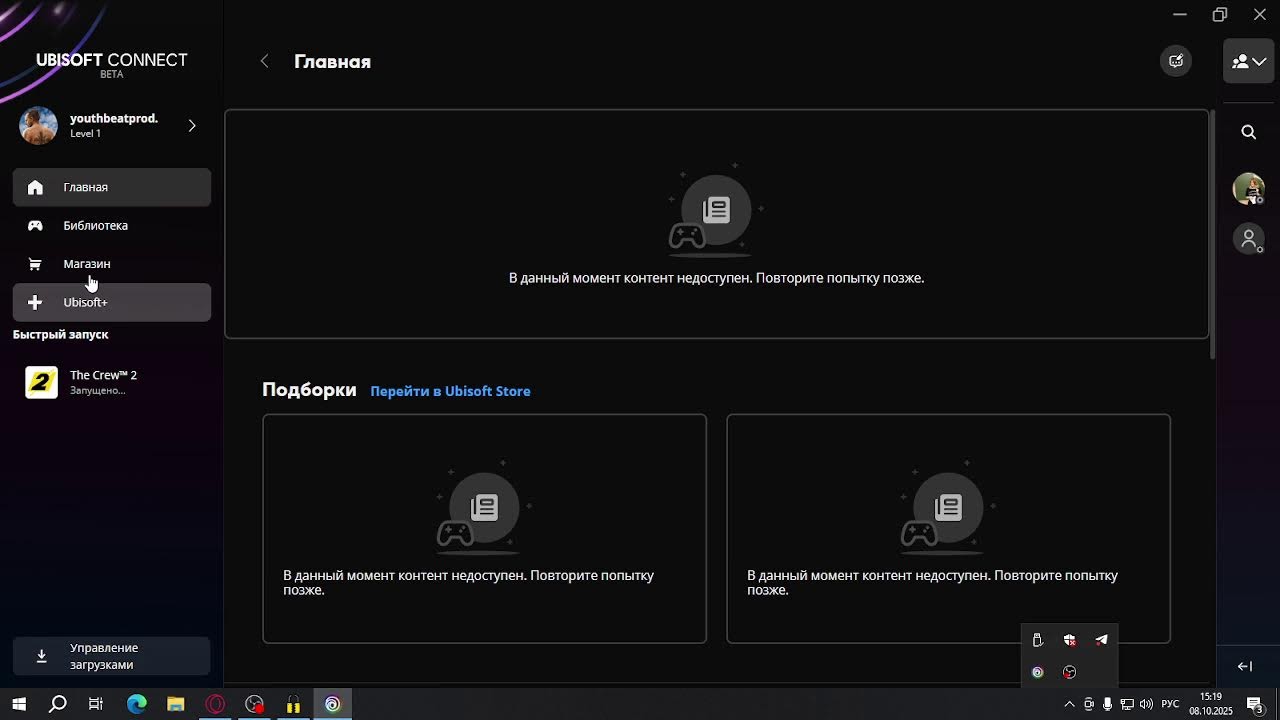This screenshot has width=1280, height=720.
Task: Switch to the OBS Studio taskbar icon
Action: (254, 704)
